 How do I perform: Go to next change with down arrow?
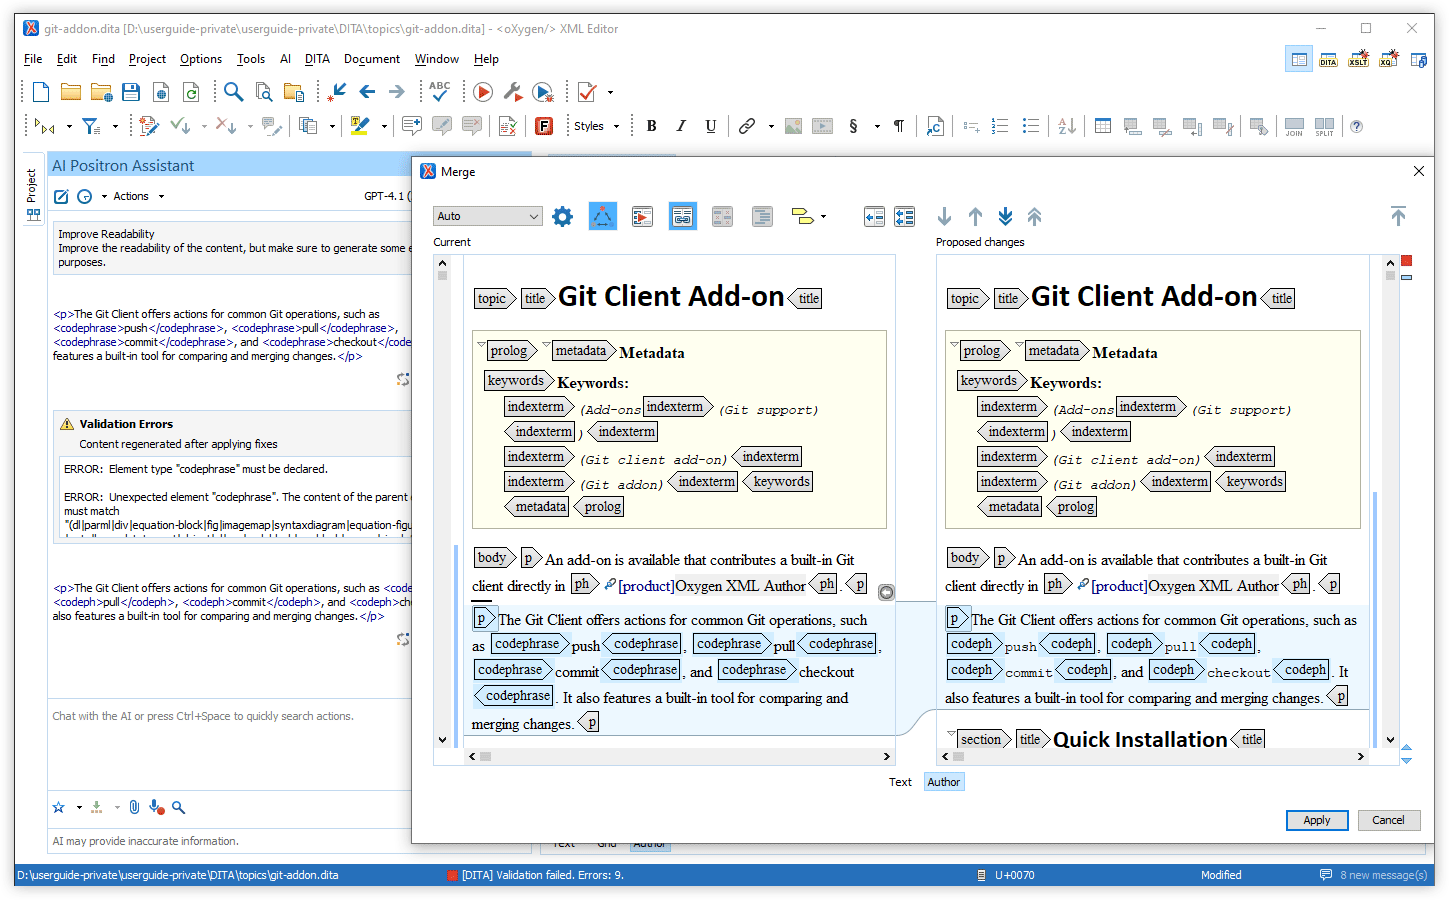944,216
